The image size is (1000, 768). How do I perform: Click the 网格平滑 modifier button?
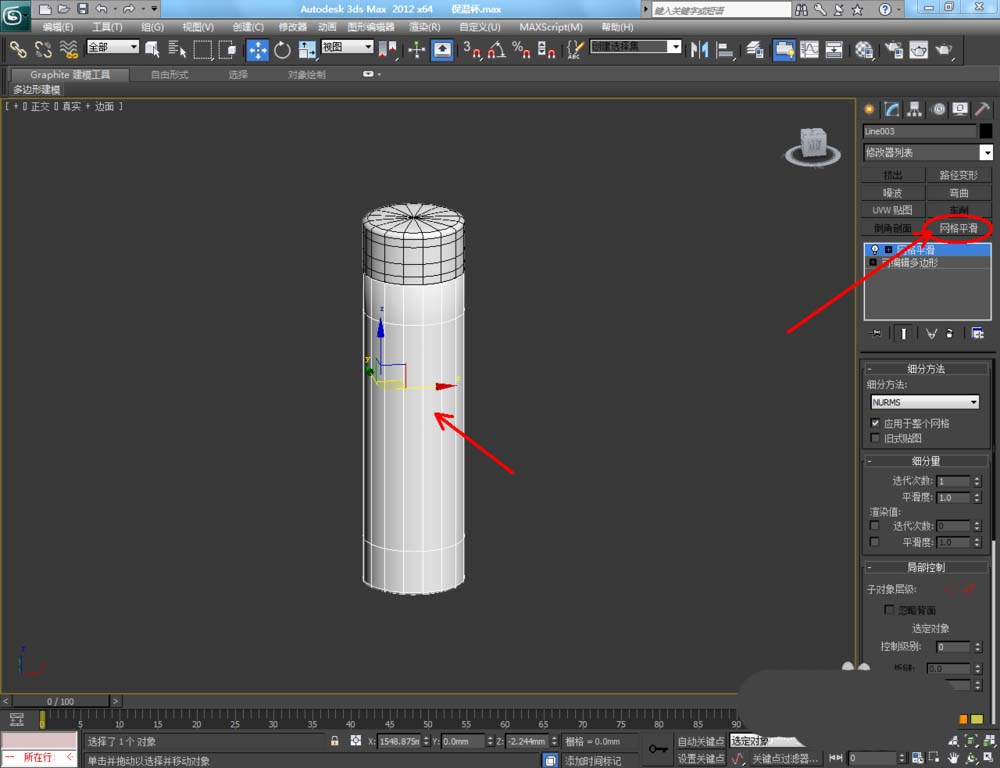click(x=958, y=229)
